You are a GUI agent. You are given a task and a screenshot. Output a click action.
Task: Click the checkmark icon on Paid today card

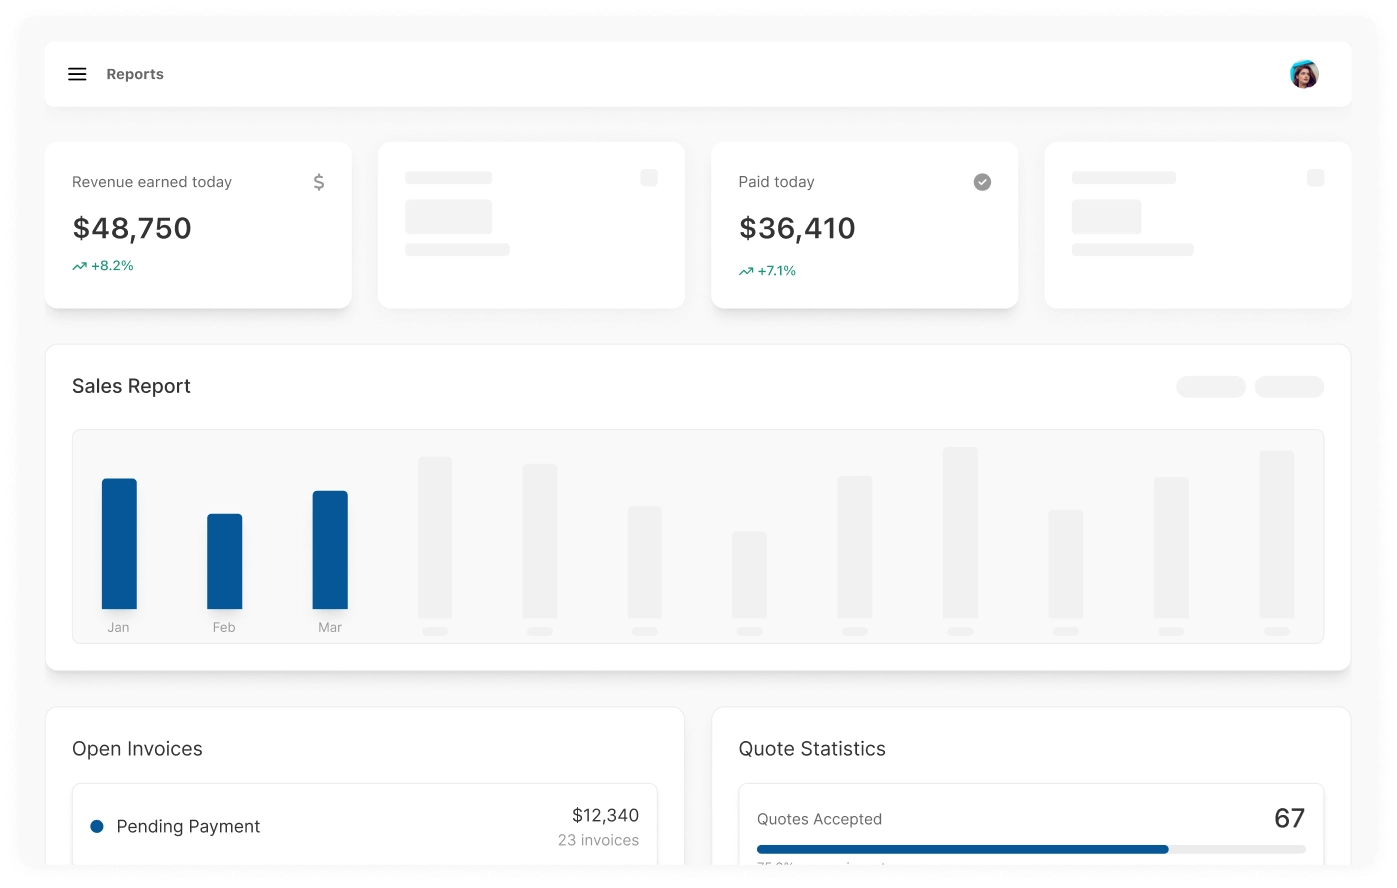982,182
